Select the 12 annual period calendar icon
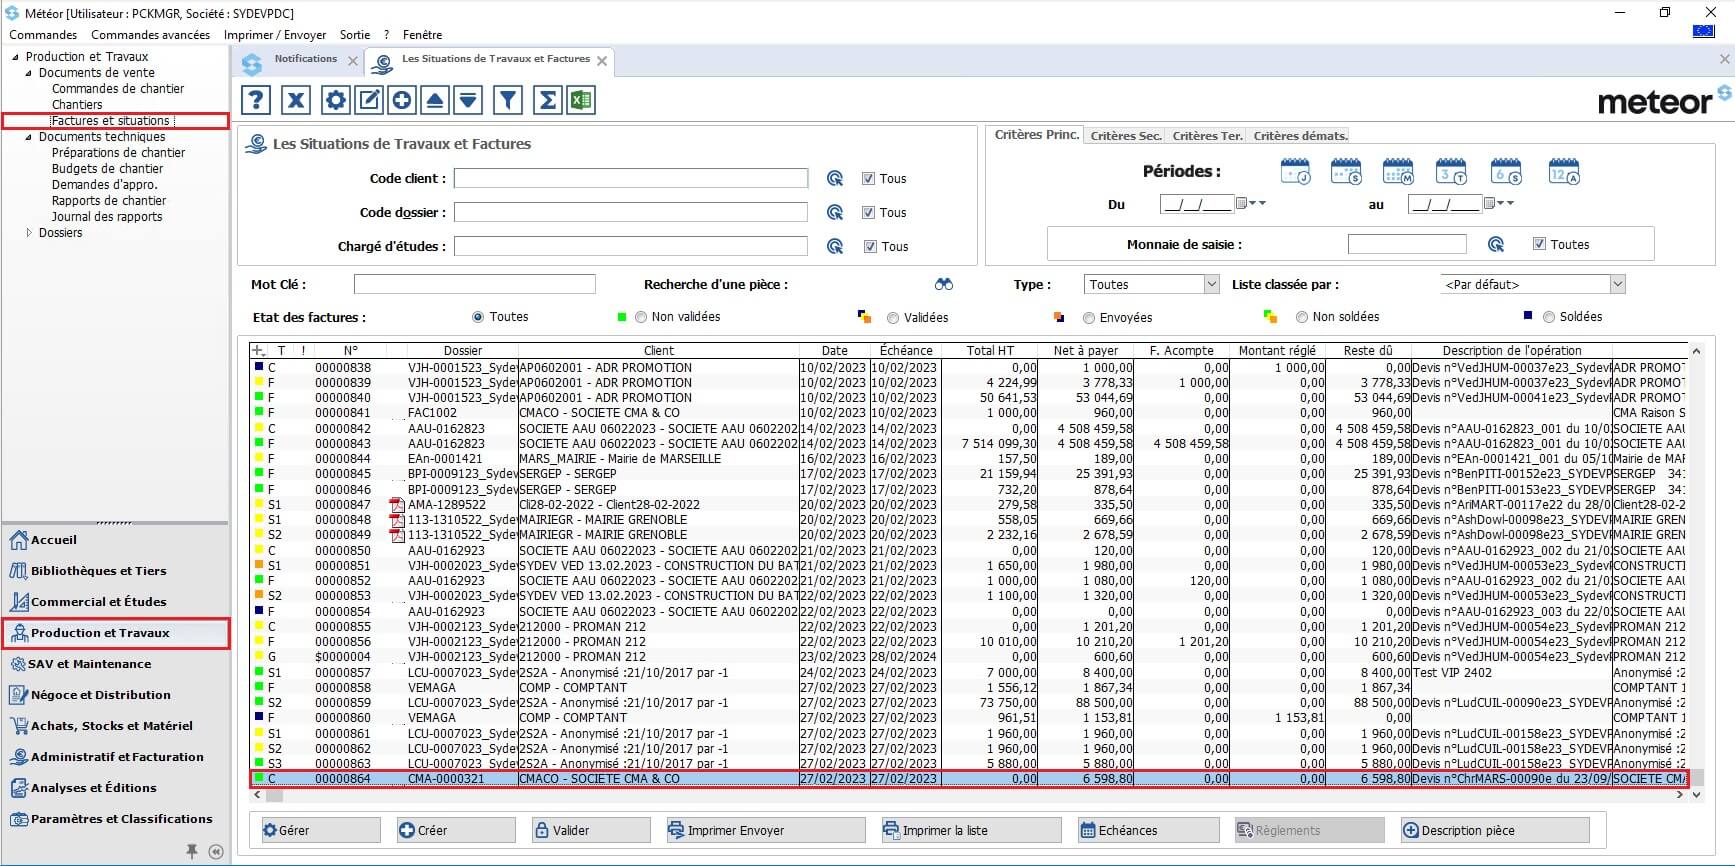This screenshot has height=866, width=1735. (x=1564, y=172)
